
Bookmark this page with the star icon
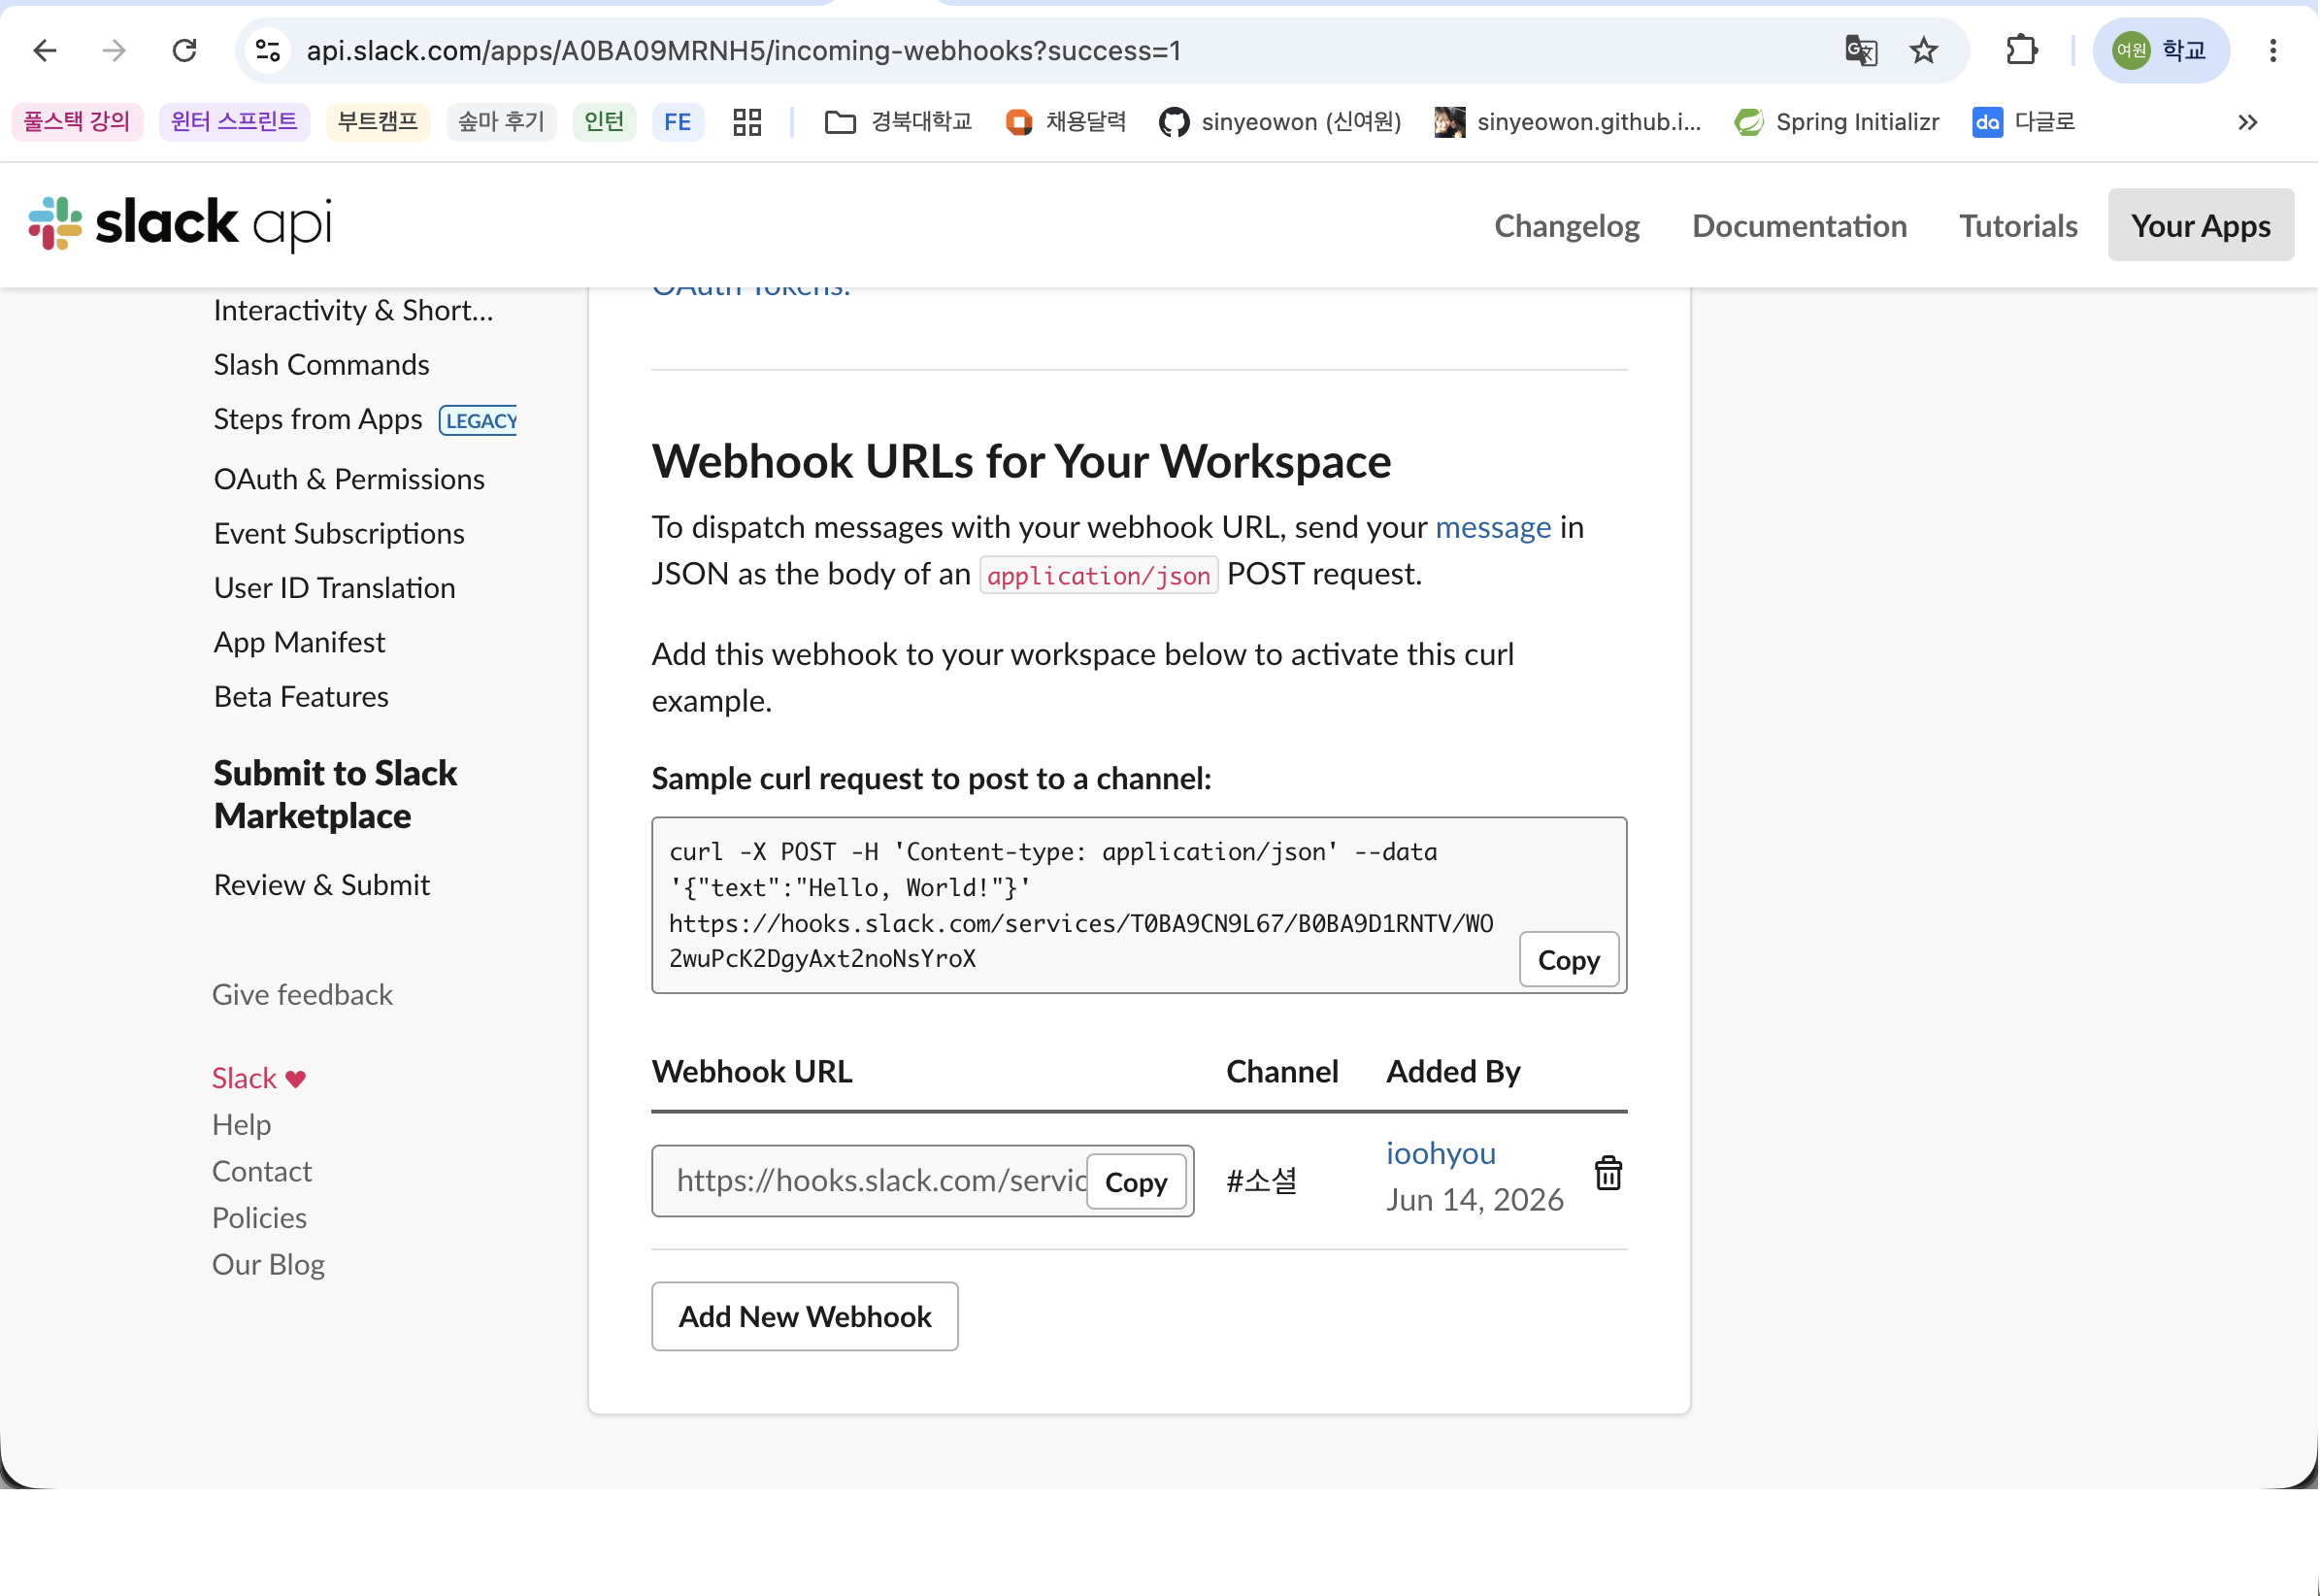[1924, 50]
